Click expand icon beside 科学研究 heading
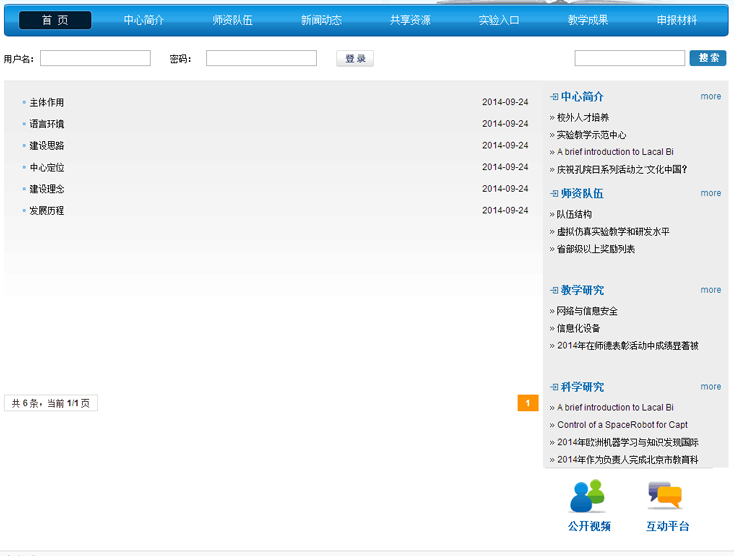The height and width of the screenshot is (556, 734). tap(554, 388)
